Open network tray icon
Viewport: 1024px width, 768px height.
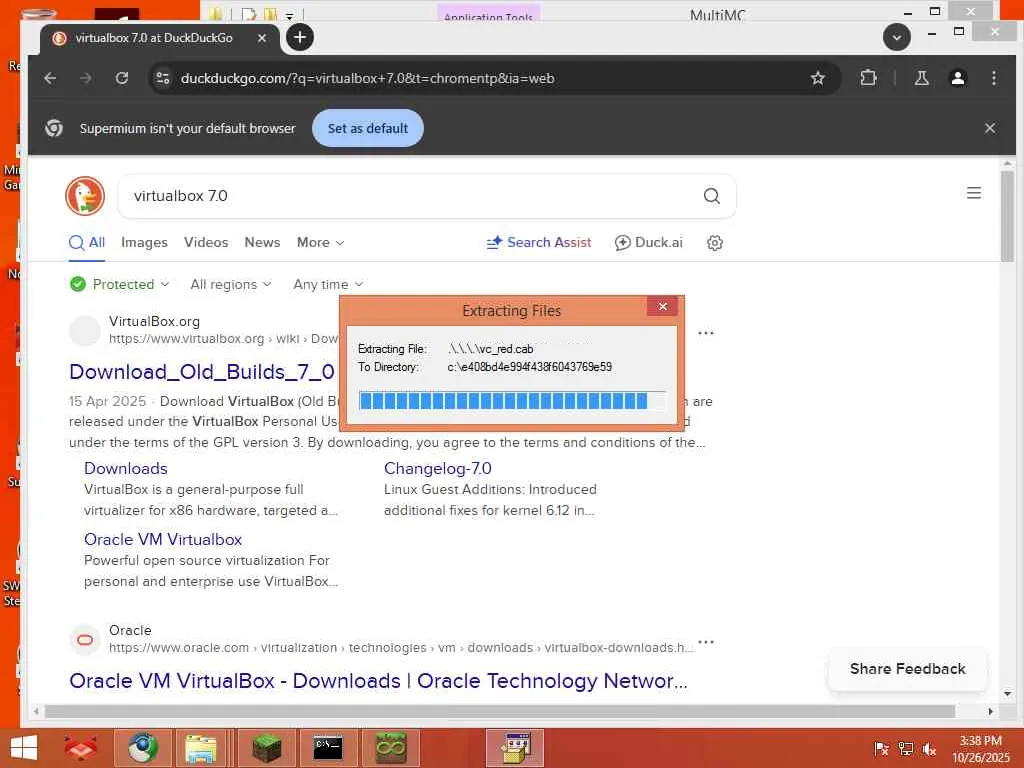pos(905,749)
